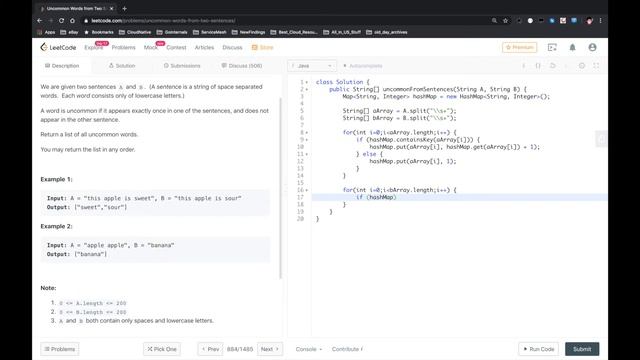Open the LeetCode playground icon
This screenshot has height=360, width=640.
(x=552, y=47)
